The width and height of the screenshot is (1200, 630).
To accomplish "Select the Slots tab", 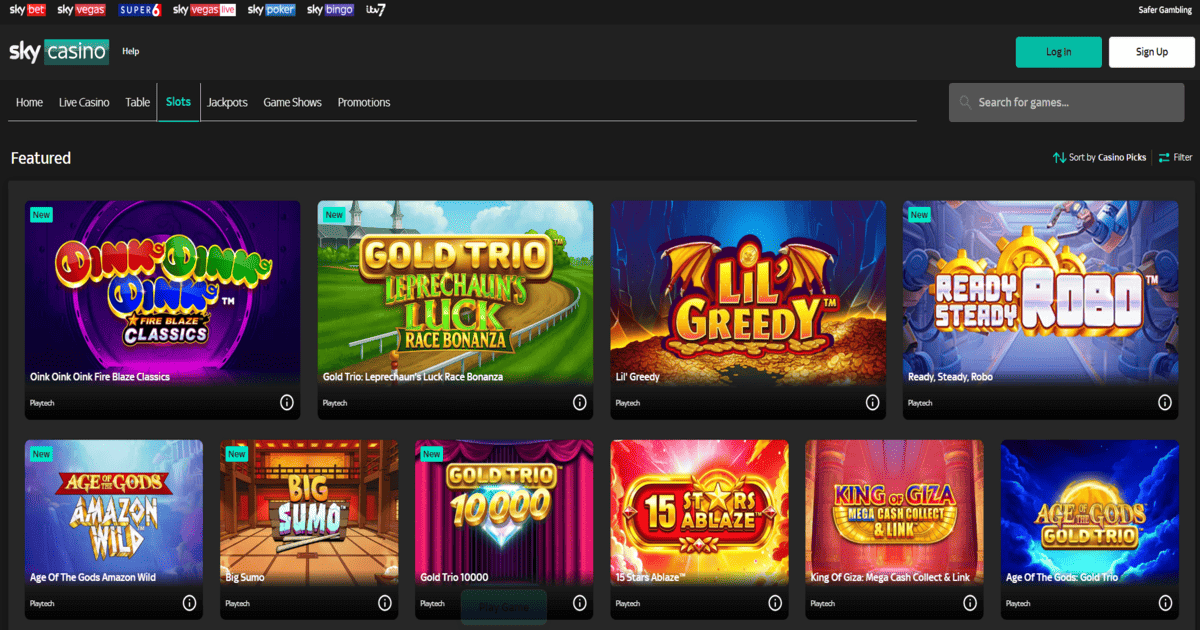I will (x=179, y=102).
